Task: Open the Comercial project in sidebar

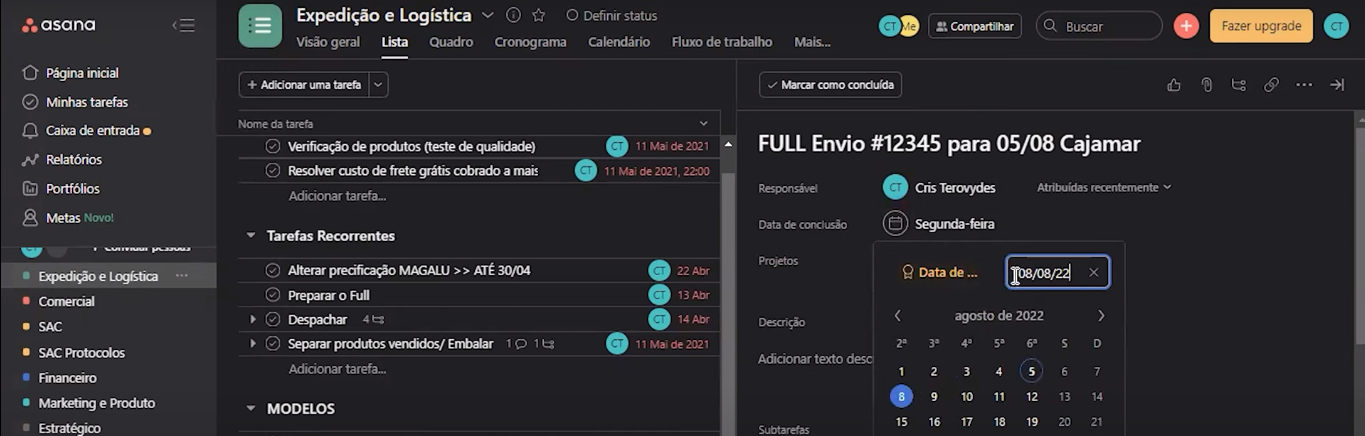Action: 66,301
